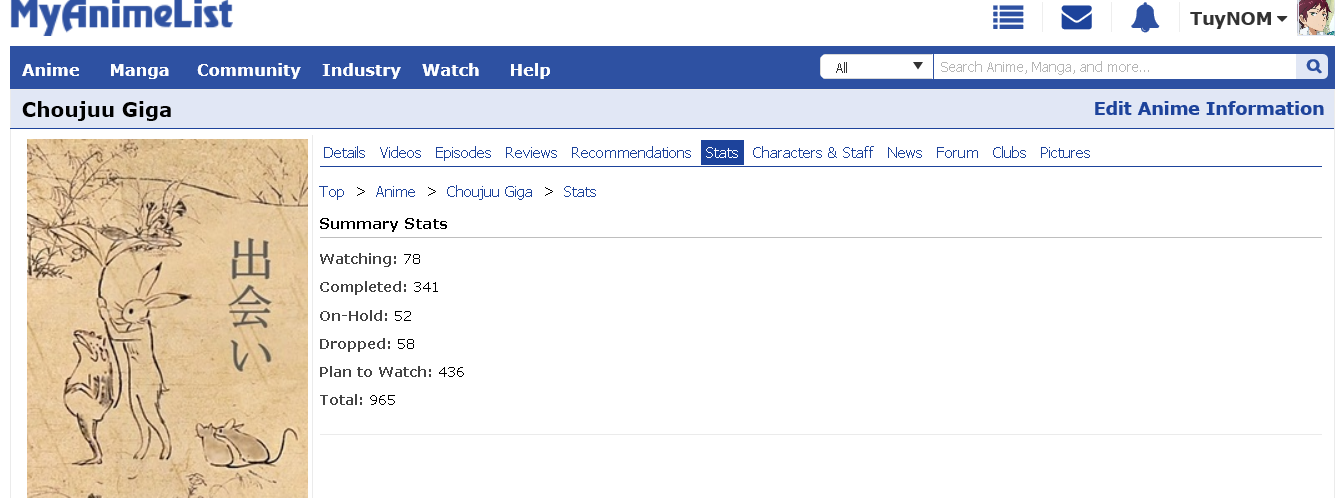1342x498 pixels.
Task: Open the search category 'All' dropdown
Action: tap(877, 67)
